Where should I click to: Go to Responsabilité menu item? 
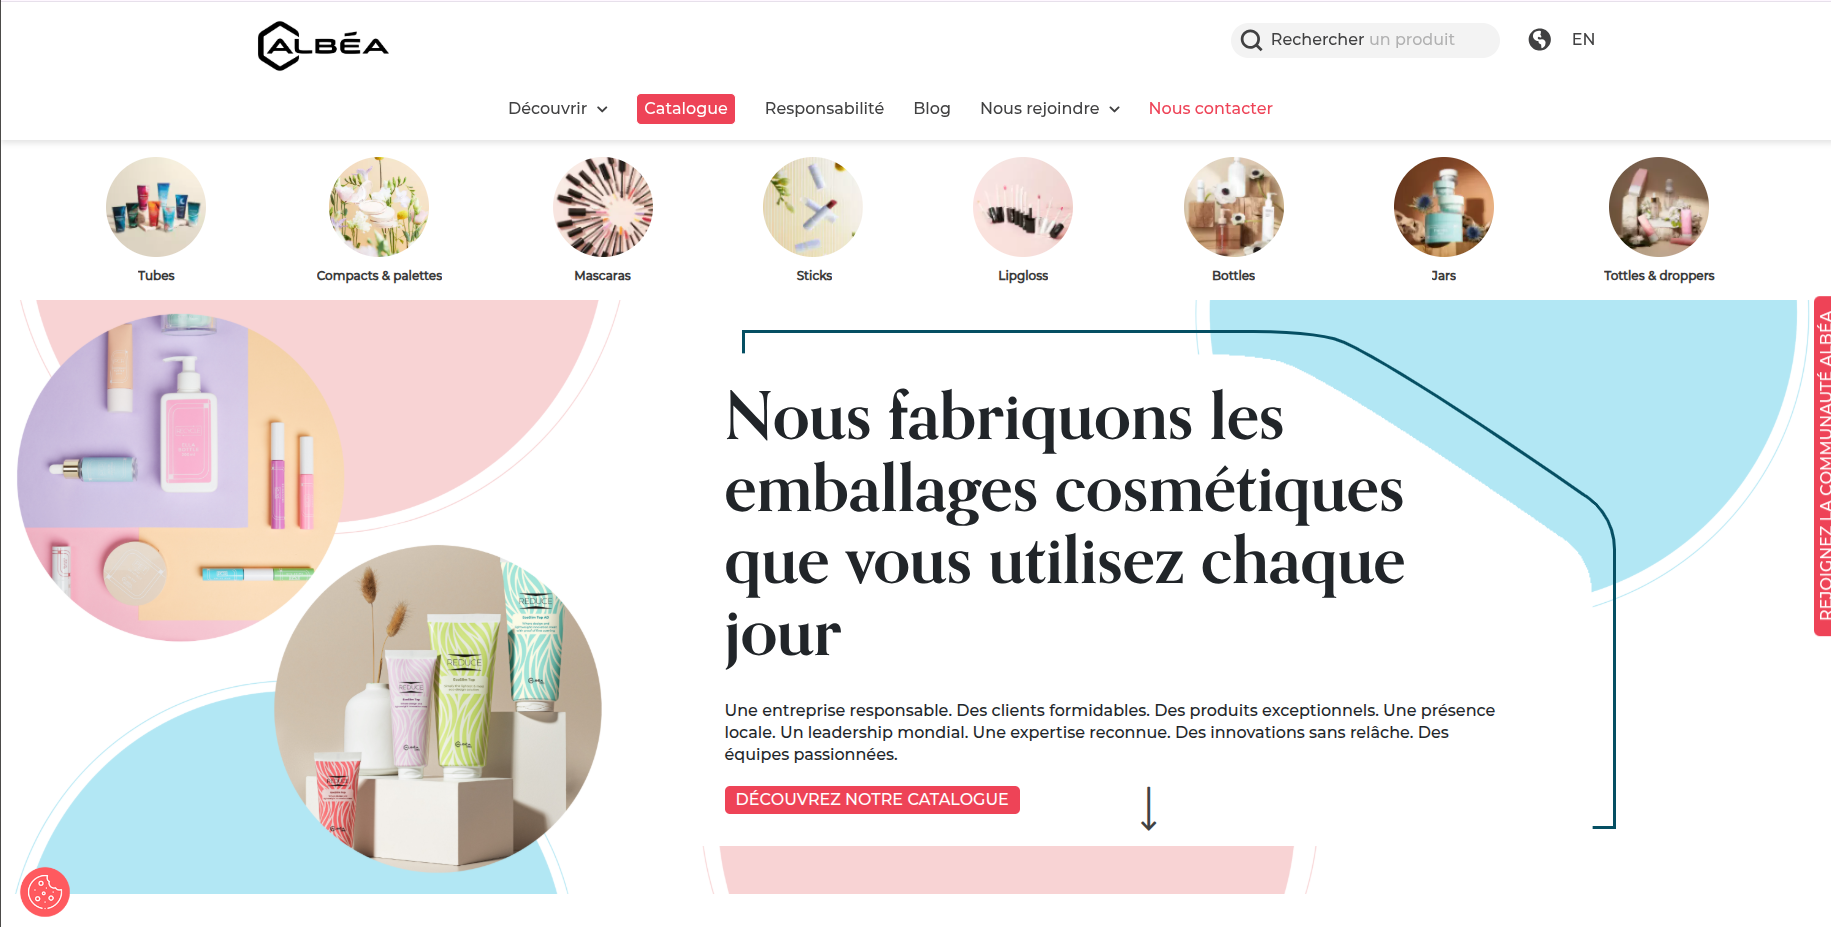point(824,108)
